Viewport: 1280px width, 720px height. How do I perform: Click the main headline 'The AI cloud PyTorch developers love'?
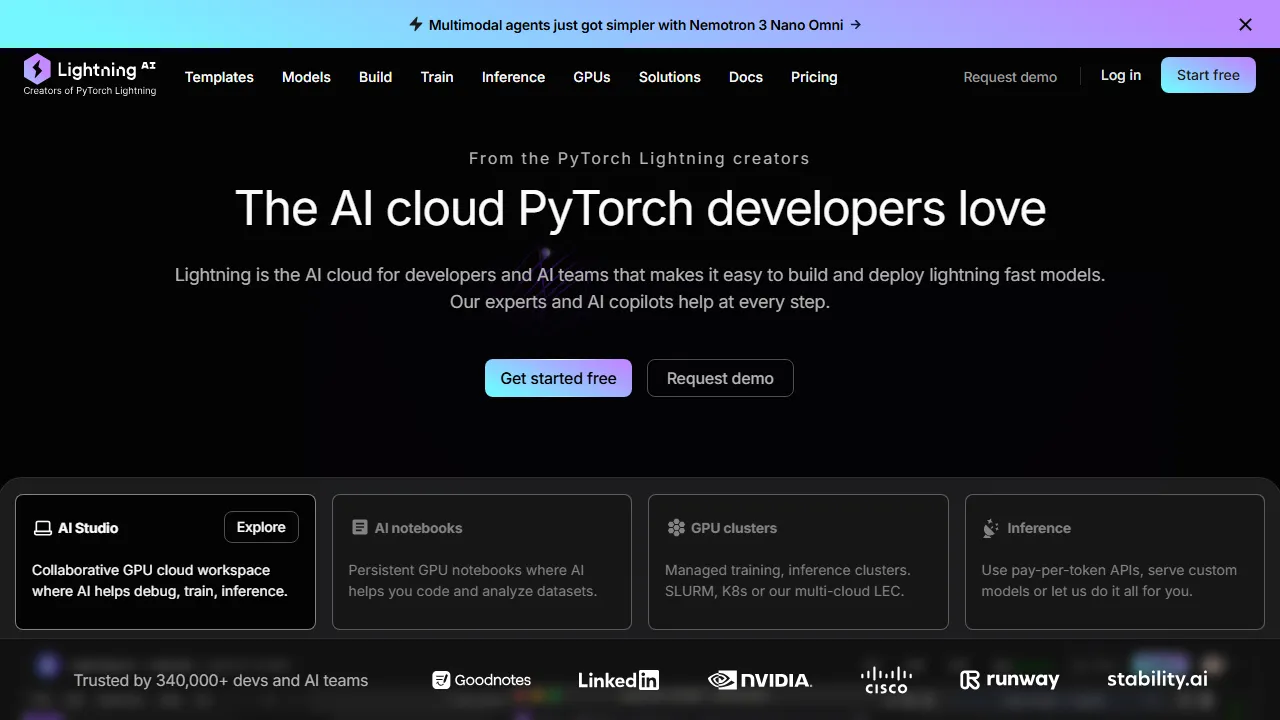click(x=640, y=208)
